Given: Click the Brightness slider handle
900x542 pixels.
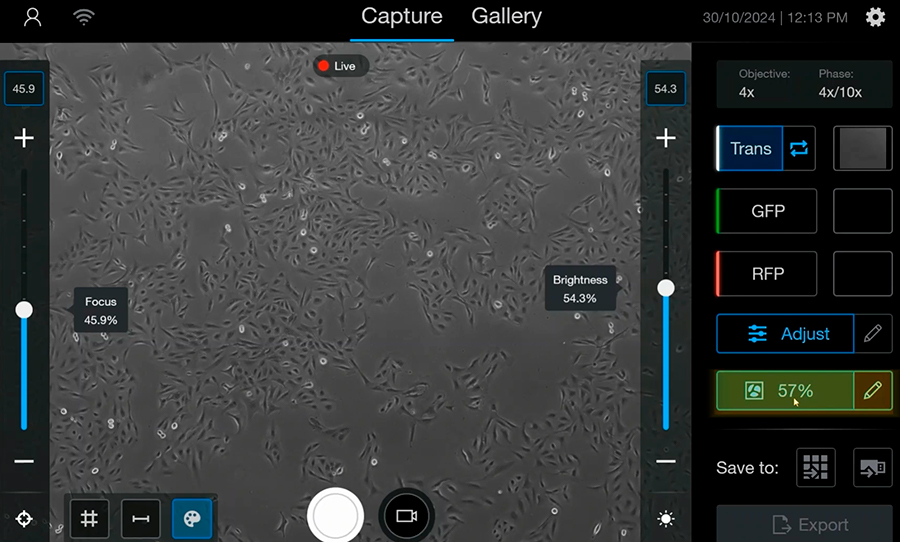Looking at the screenshot, I should point(665,288).
